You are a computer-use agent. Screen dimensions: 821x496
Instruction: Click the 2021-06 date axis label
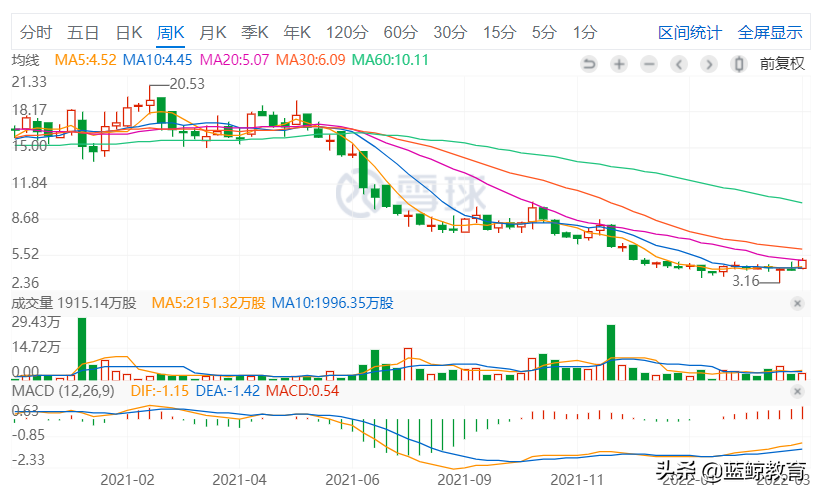(352, 480)
